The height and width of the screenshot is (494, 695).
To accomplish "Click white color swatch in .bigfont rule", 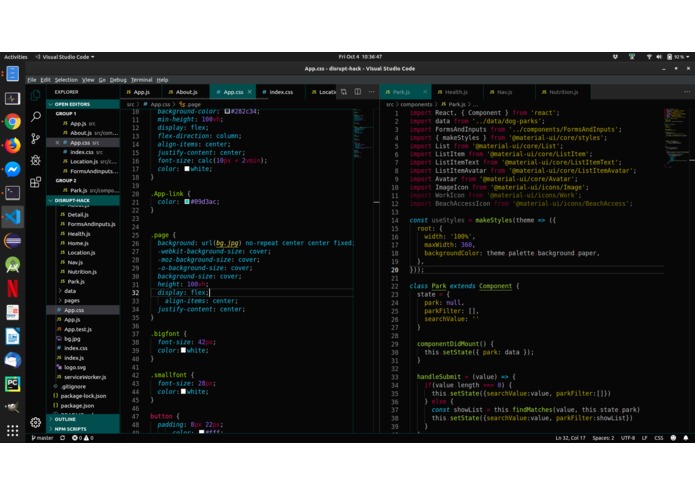I will tap(183, 350).
